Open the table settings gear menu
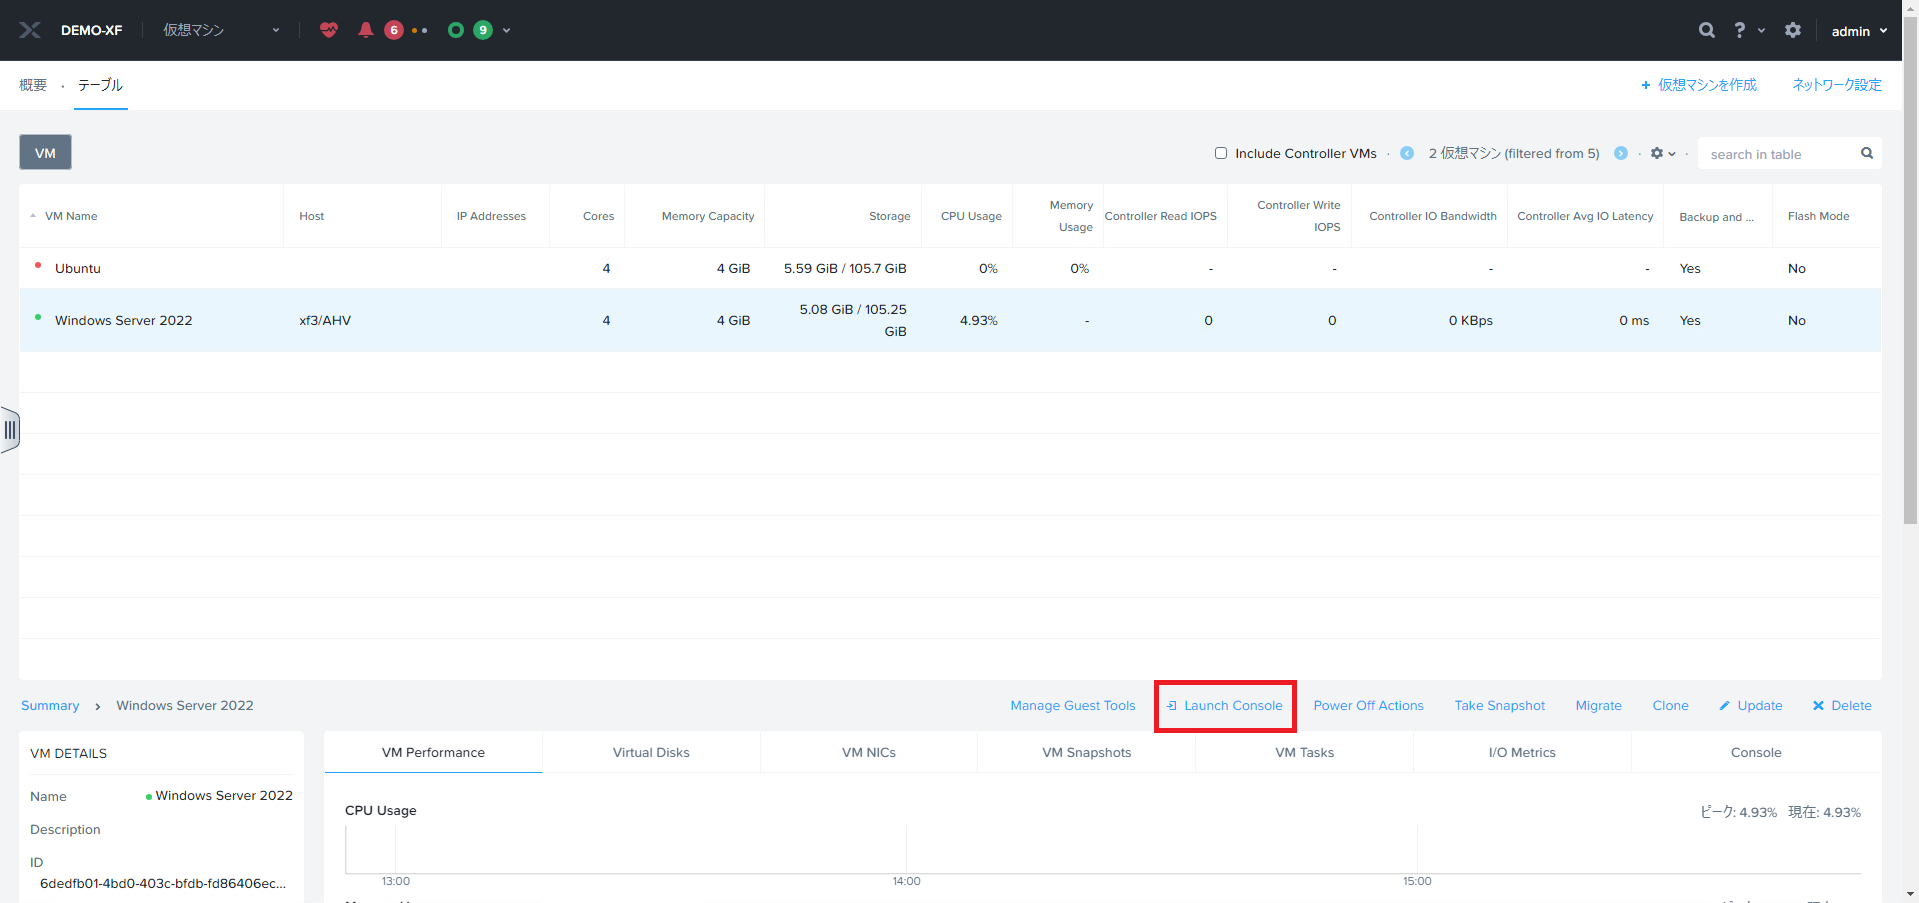1919x903 pixels. [1662, 153]
